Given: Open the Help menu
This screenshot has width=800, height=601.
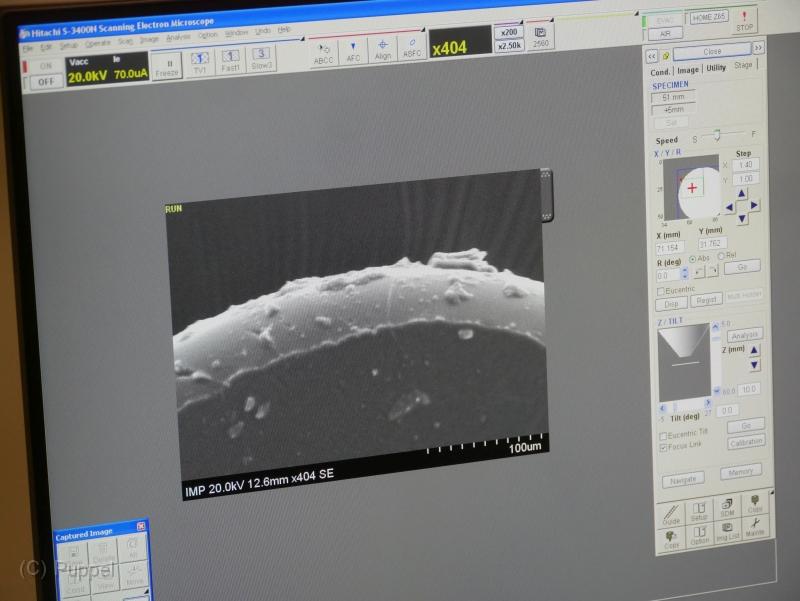Looking at the screenshot, I should click(x=284, y=30).
